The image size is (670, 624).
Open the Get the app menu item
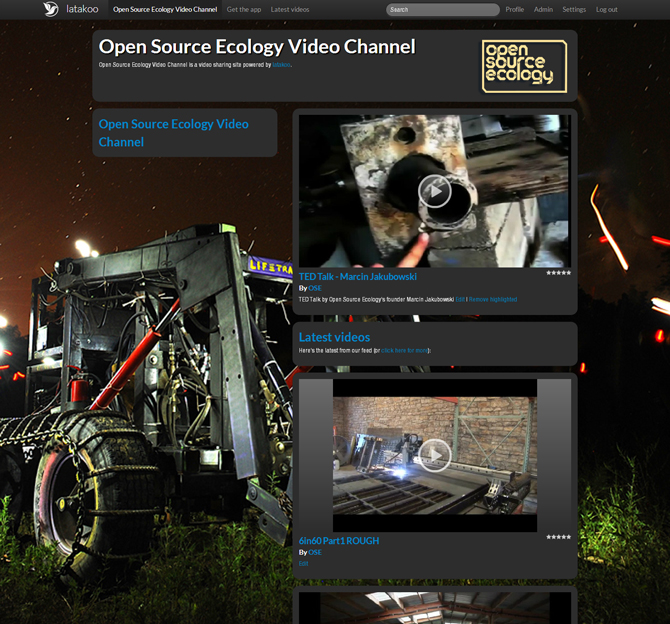[x=244, y=9]
